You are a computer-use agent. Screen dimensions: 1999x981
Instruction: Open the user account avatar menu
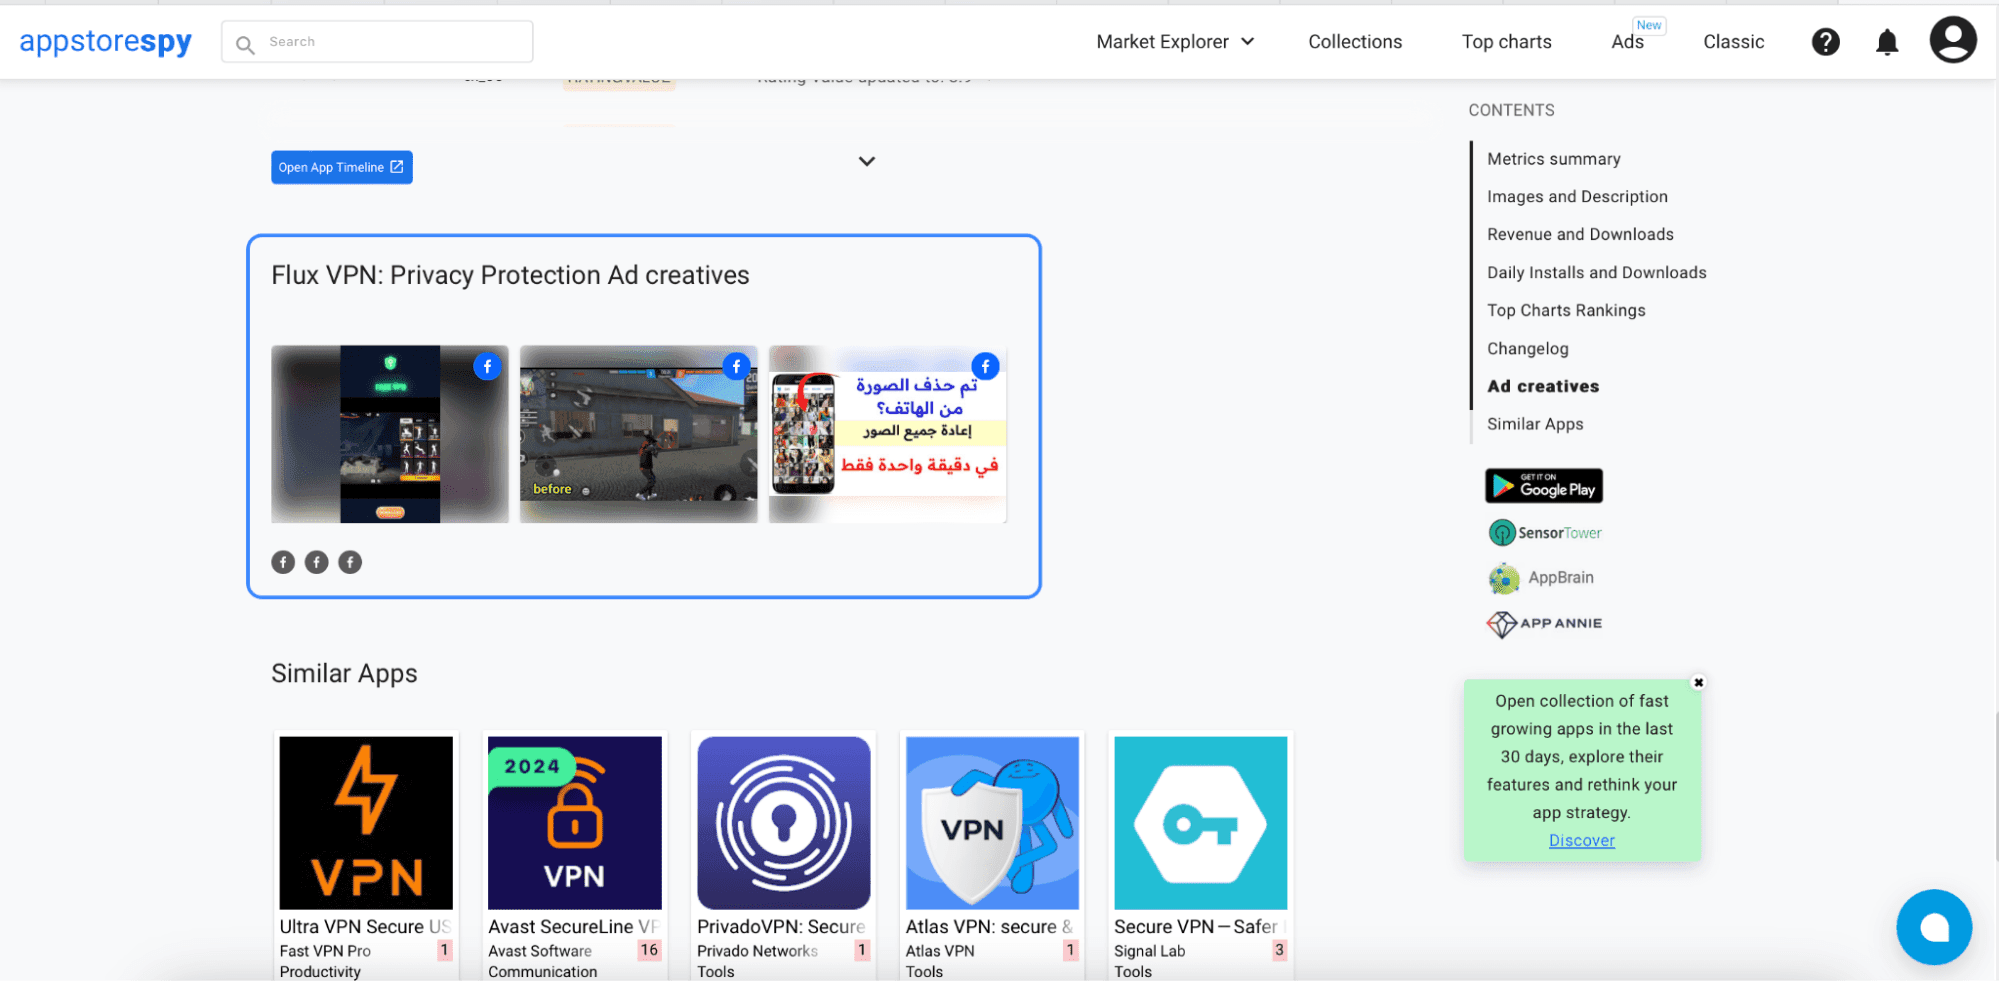[1952, 41]
